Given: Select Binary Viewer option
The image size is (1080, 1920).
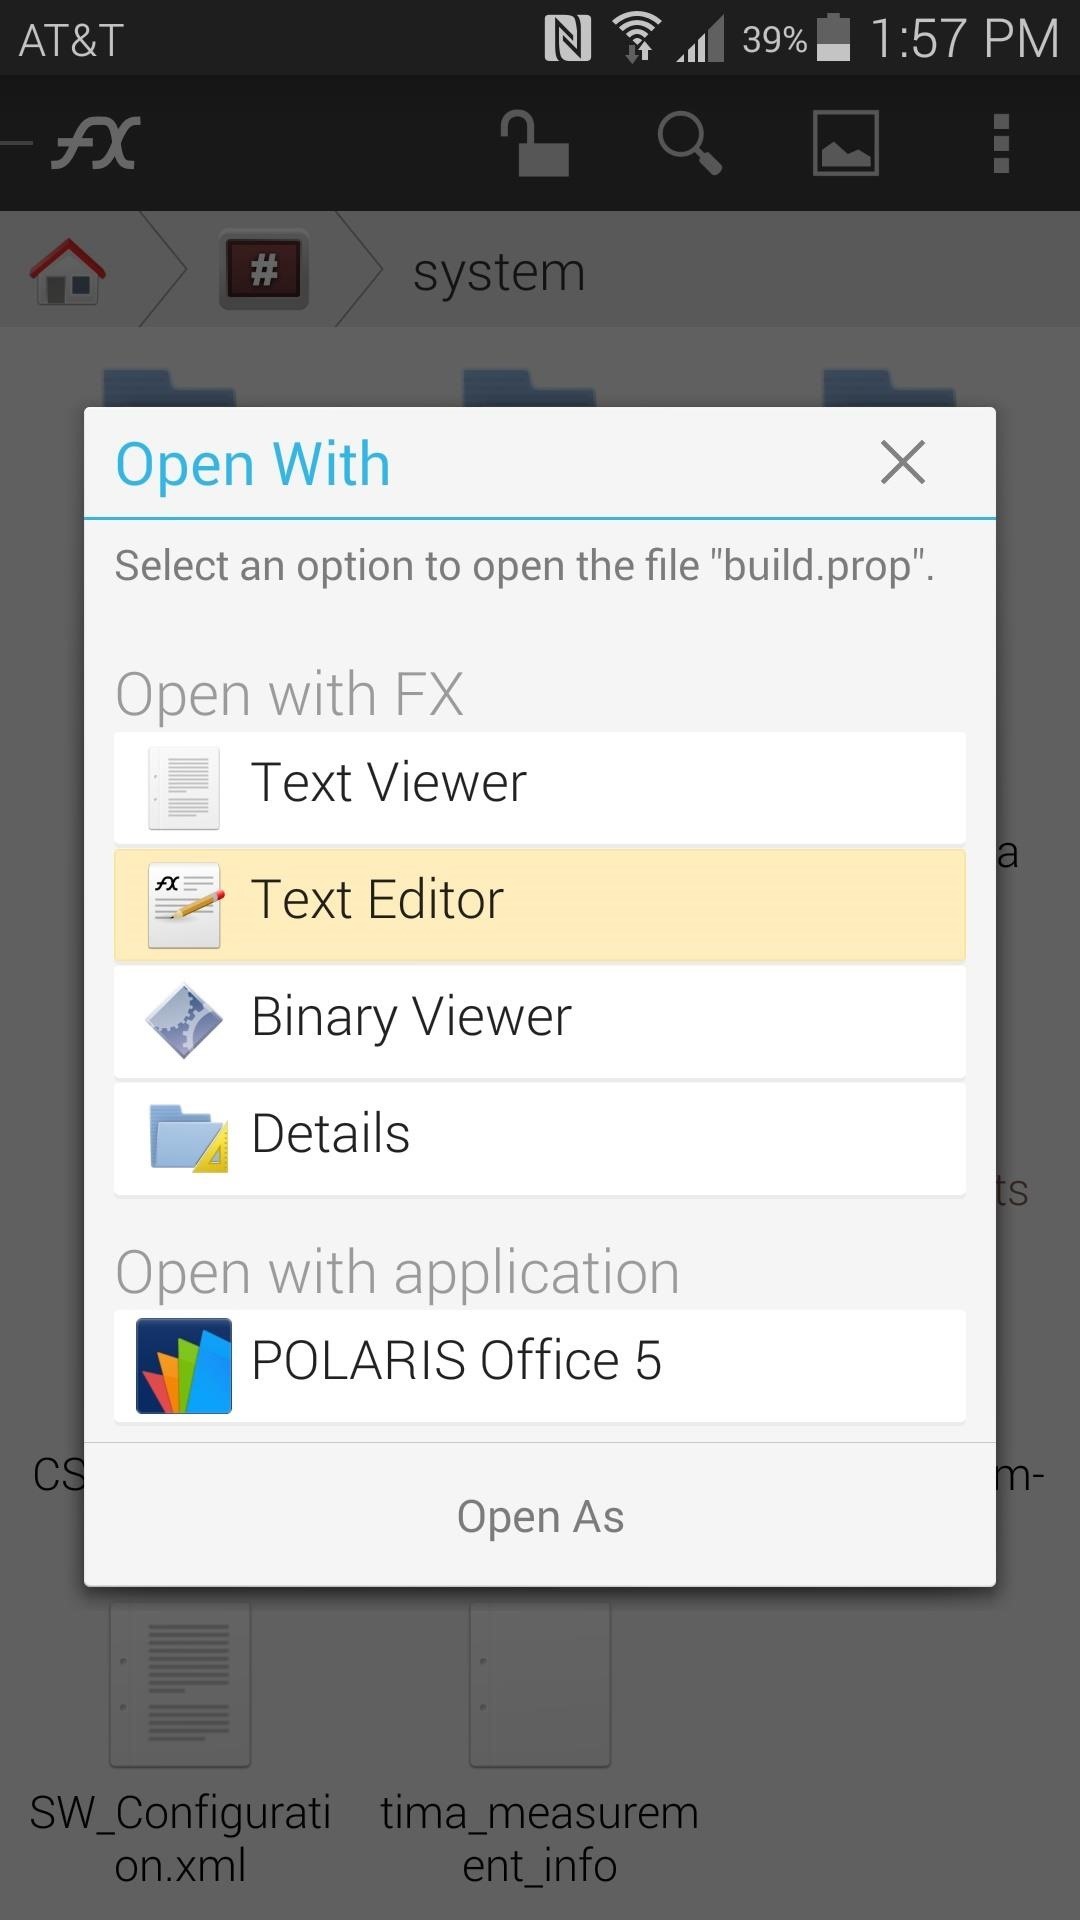Looking at the screenshot, I should (x=540, y=1021).
